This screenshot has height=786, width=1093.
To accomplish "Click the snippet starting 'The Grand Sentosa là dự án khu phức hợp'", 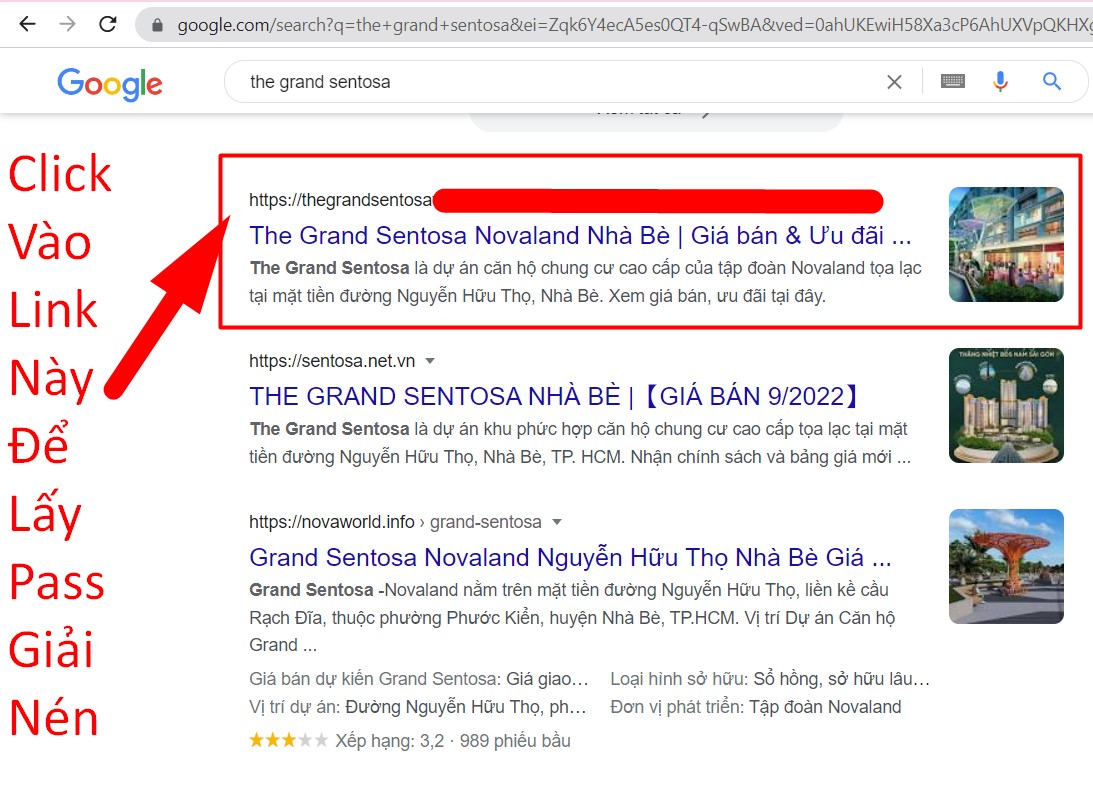I will (x=580, y=442).
